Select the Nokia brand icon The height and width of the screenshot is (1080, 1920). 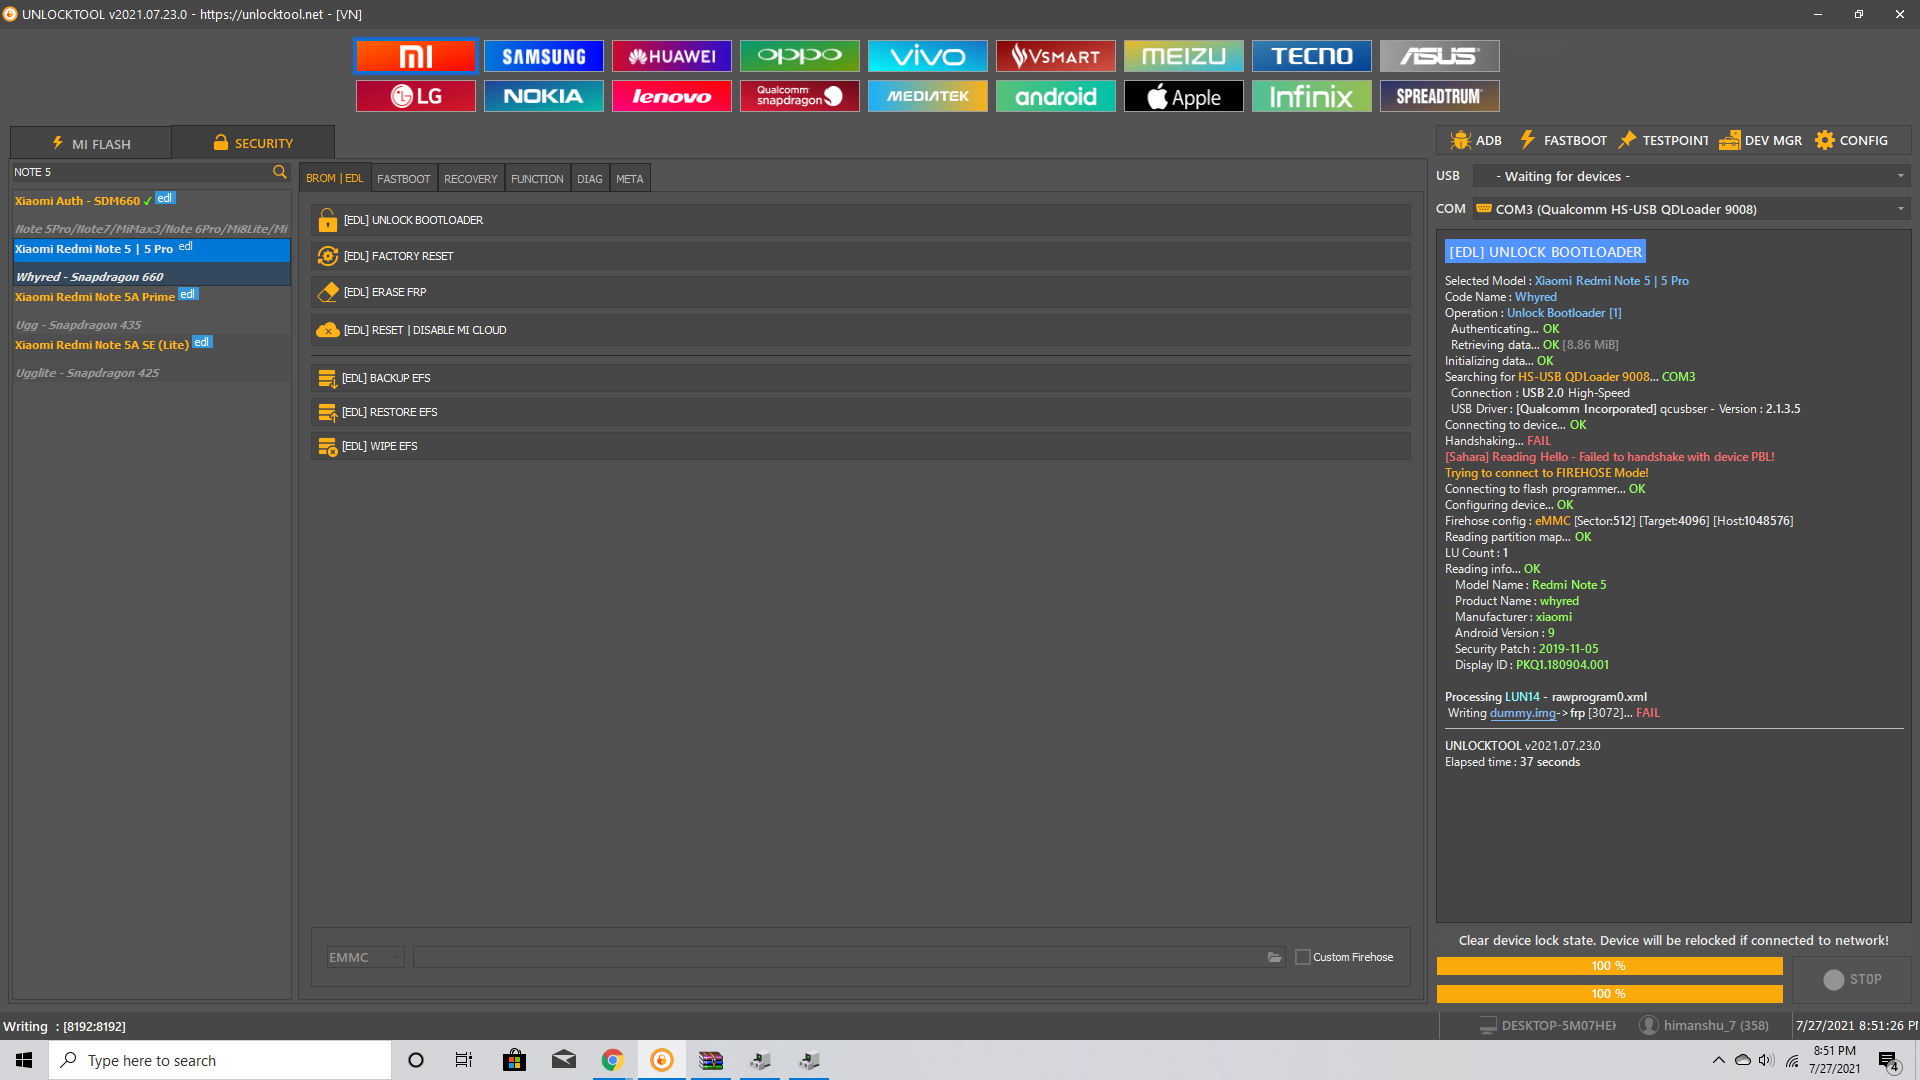(x=544, y=96)
